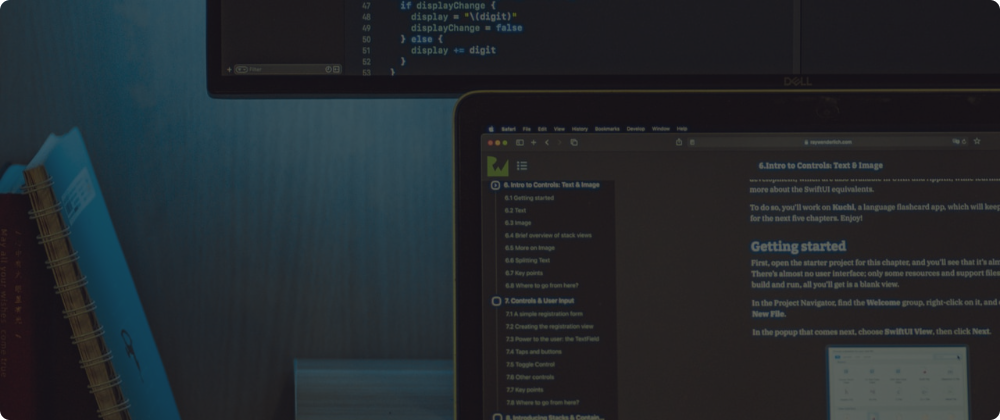This screenshot has height=420, width=1000.
Task: Open the Bookmarks menu
Action: 607,129
